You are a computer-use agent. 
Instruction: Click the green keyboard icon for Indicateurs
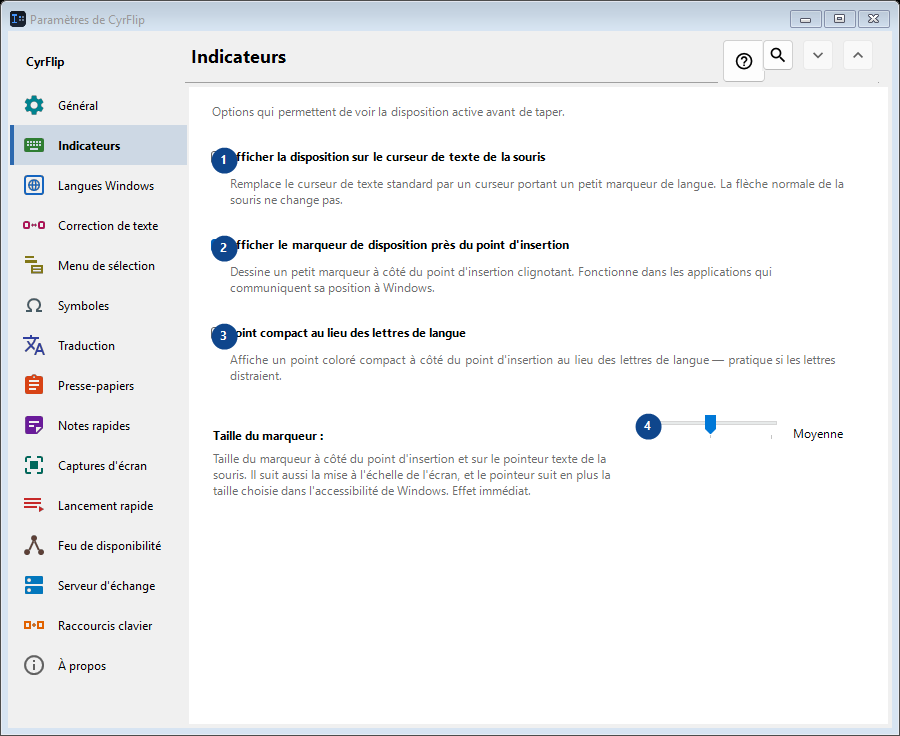click(34, 145)
